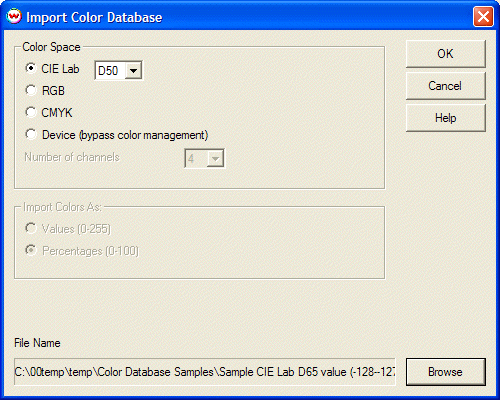Select the CMYK color space option
This screenshot has height=400, width=500.
click(x=31, y=112)
